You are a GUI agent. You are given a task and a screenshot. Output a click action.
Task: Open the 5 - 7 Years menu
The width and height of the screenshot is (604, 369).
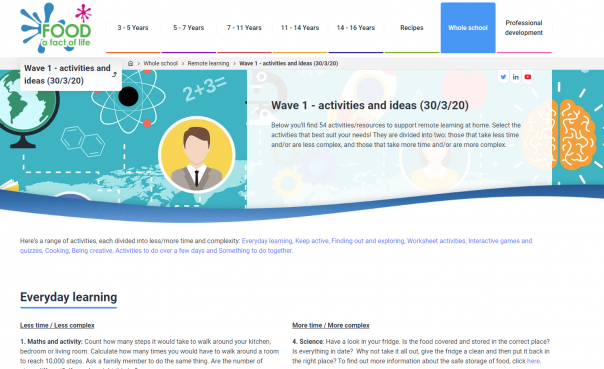(189, 28)
